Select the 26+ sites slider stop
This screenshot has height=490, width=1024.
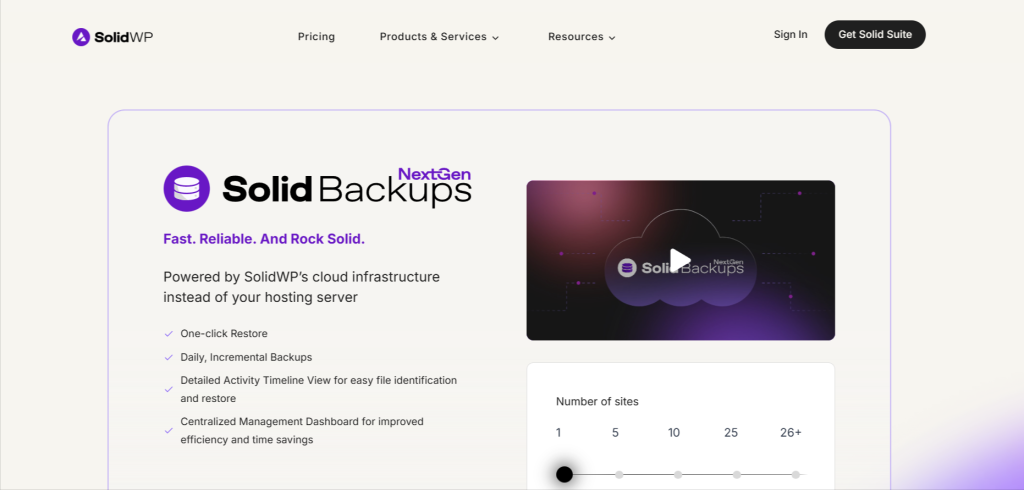[795, 475]
